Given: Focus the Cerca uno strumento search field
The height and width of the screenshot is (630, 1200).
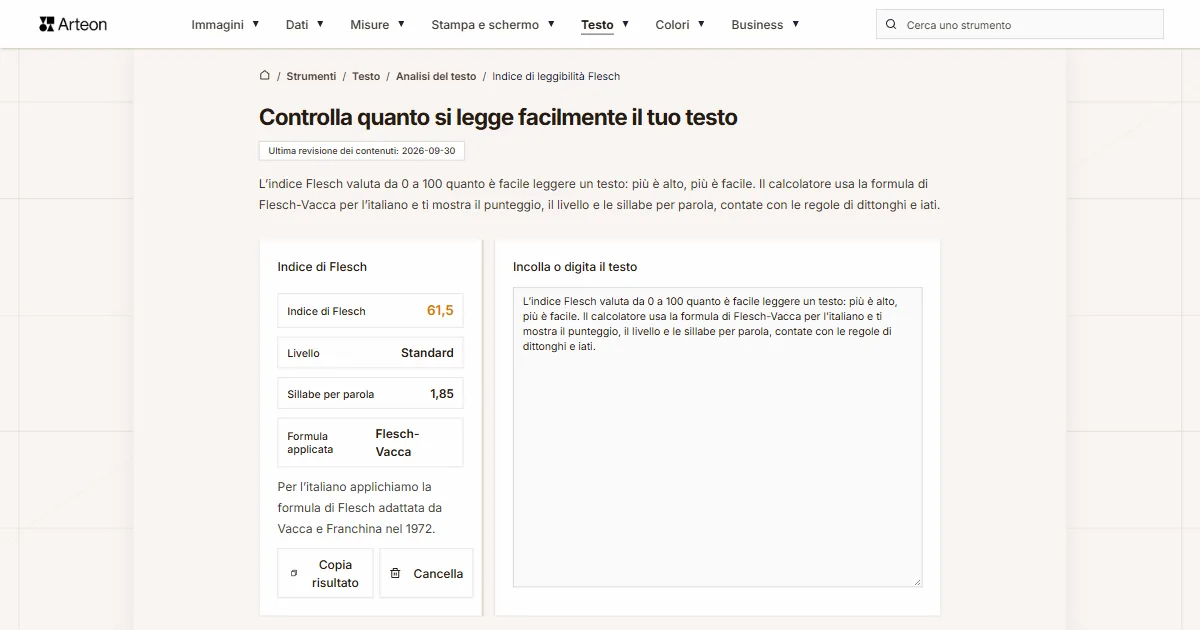Looking at the screenshot, I should click(x=1020, y=24).
